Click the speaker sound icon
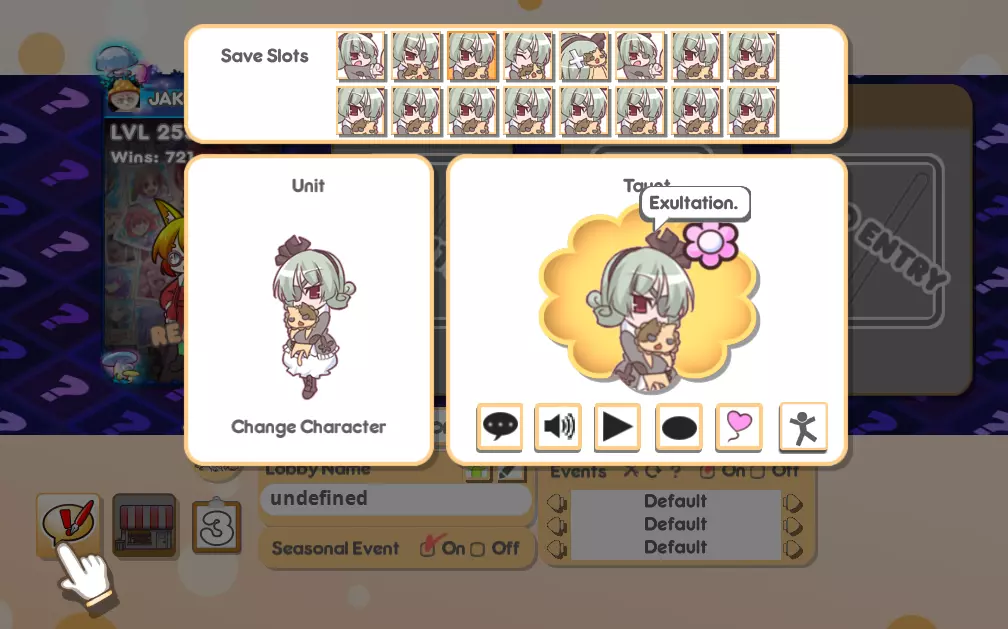Image resolution: width=1008 pixels, height=629 pixels. (x=558, y=426)
